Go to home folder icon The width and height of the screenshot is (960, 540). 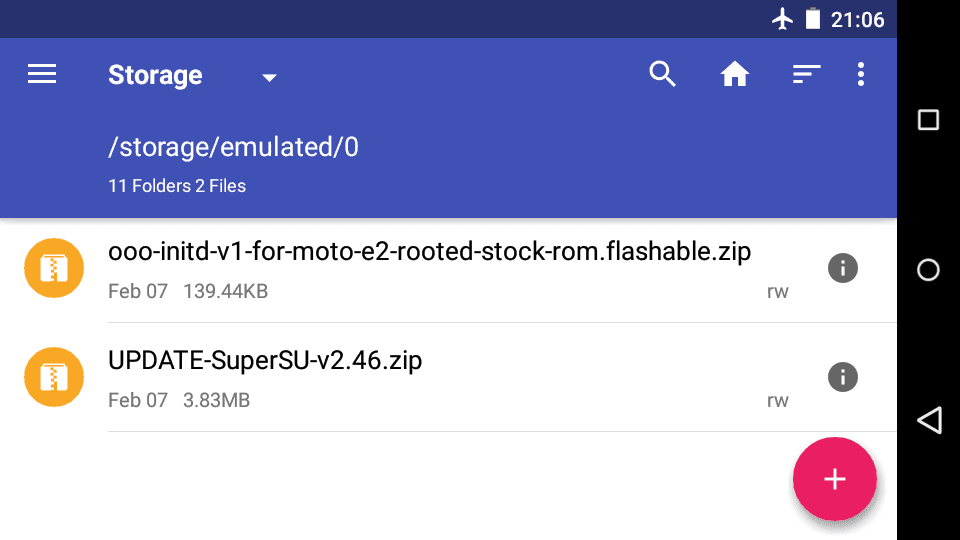point(735,75)
